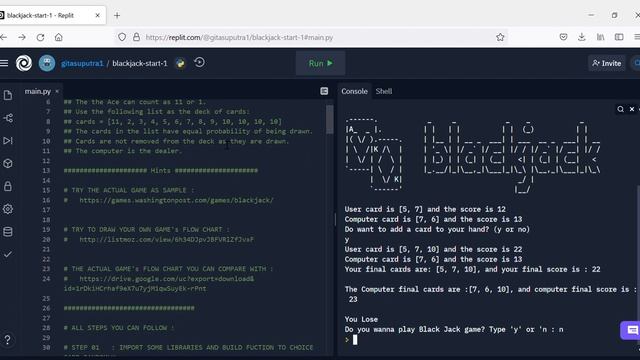Close the blackjack-start-1 browser tab
Image resolution: width=640 pixels, height=360 pixels.
click(x=98, y=16)
